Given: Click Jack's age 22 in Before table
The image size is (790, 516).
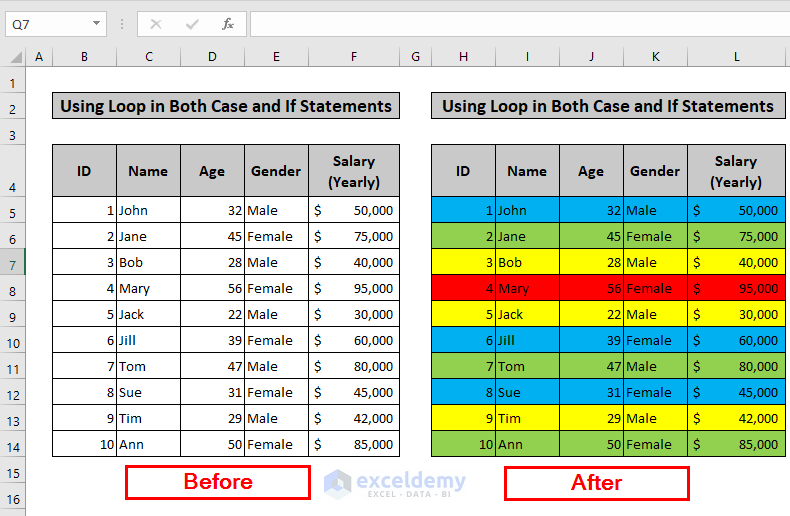Looking at the screenshot, I should (x=212, y=314).
